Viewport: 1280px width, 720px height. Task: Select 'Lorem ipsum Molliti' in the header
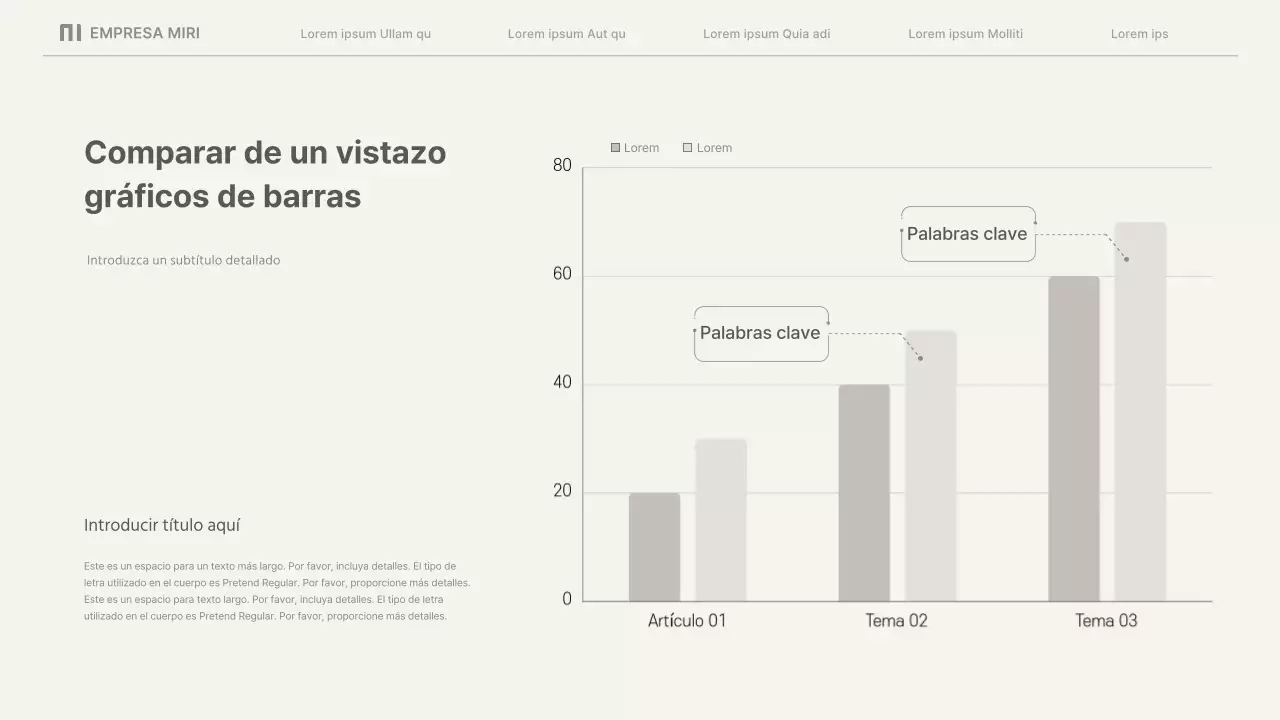965,34
